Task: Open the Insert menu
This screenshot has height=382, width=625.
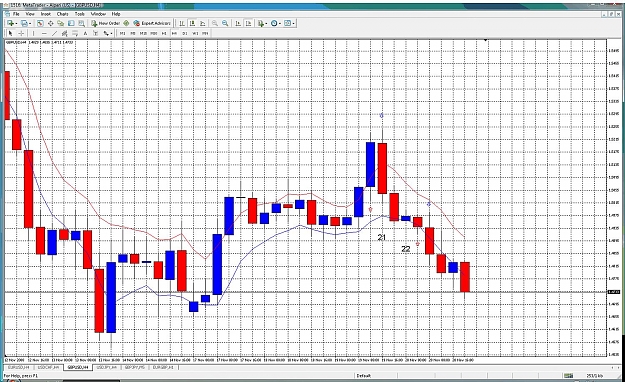Action: (46, 14)
